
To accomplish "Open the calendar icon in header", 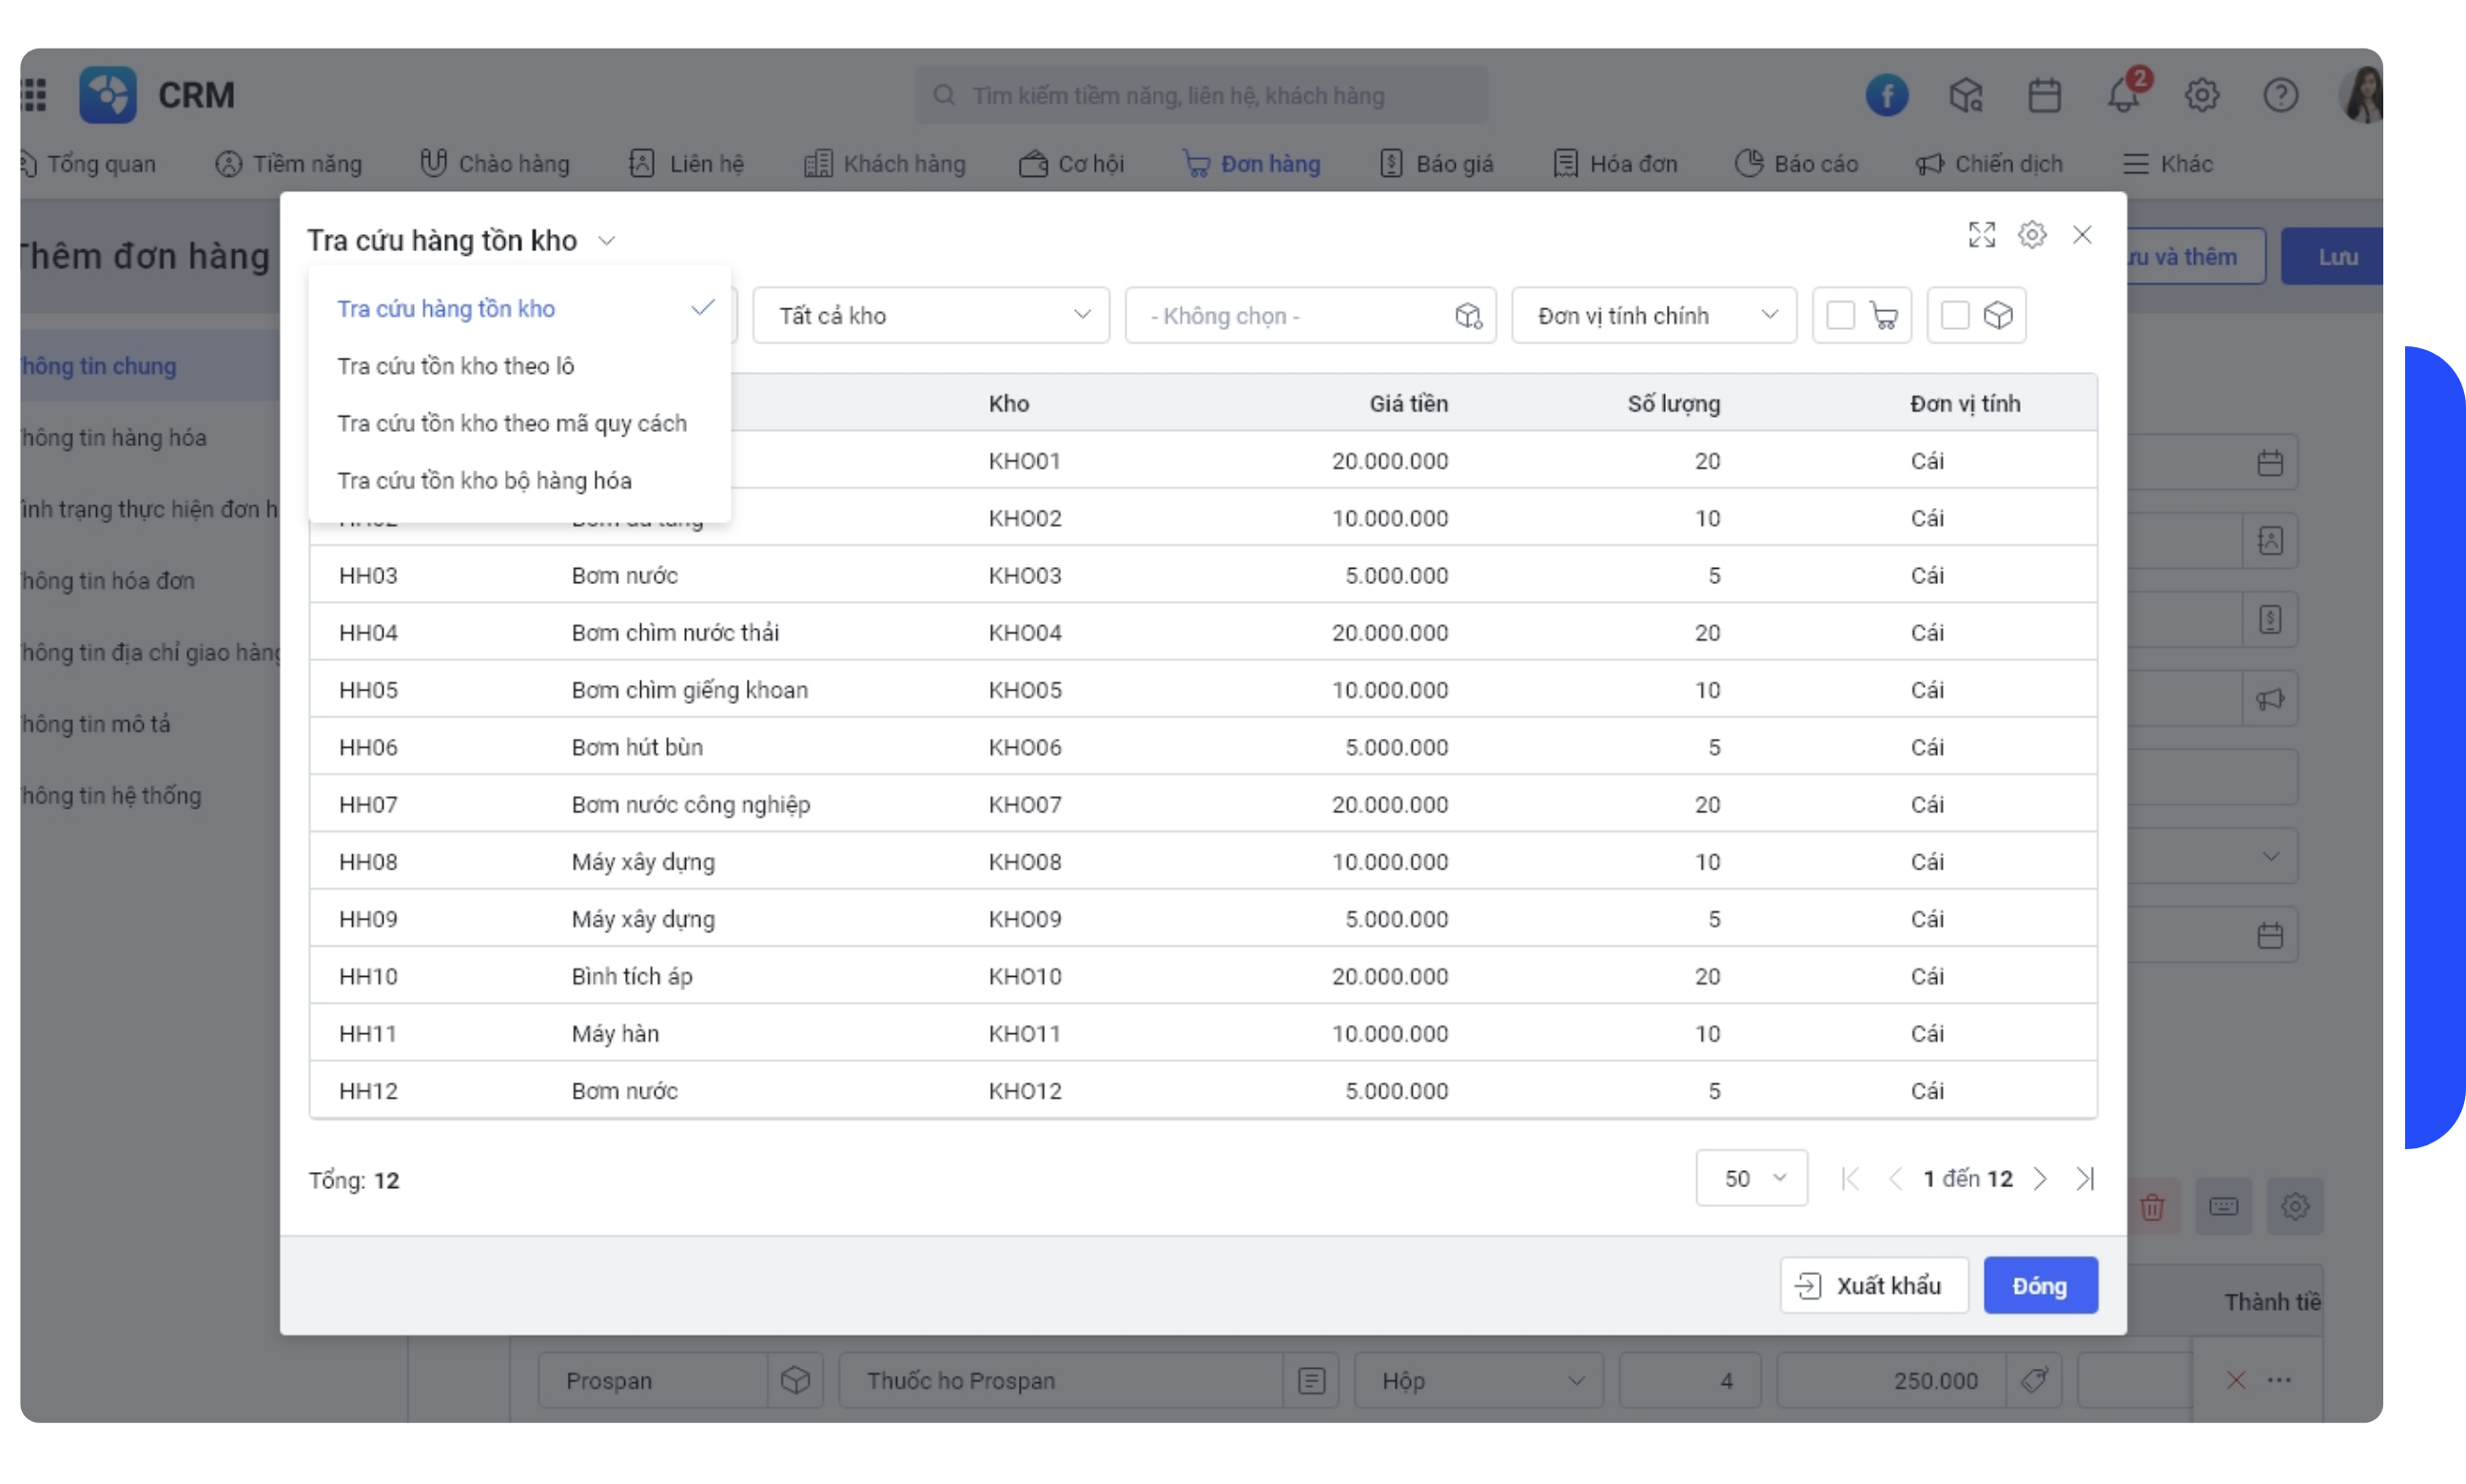I will click(x=2043, y=96).
